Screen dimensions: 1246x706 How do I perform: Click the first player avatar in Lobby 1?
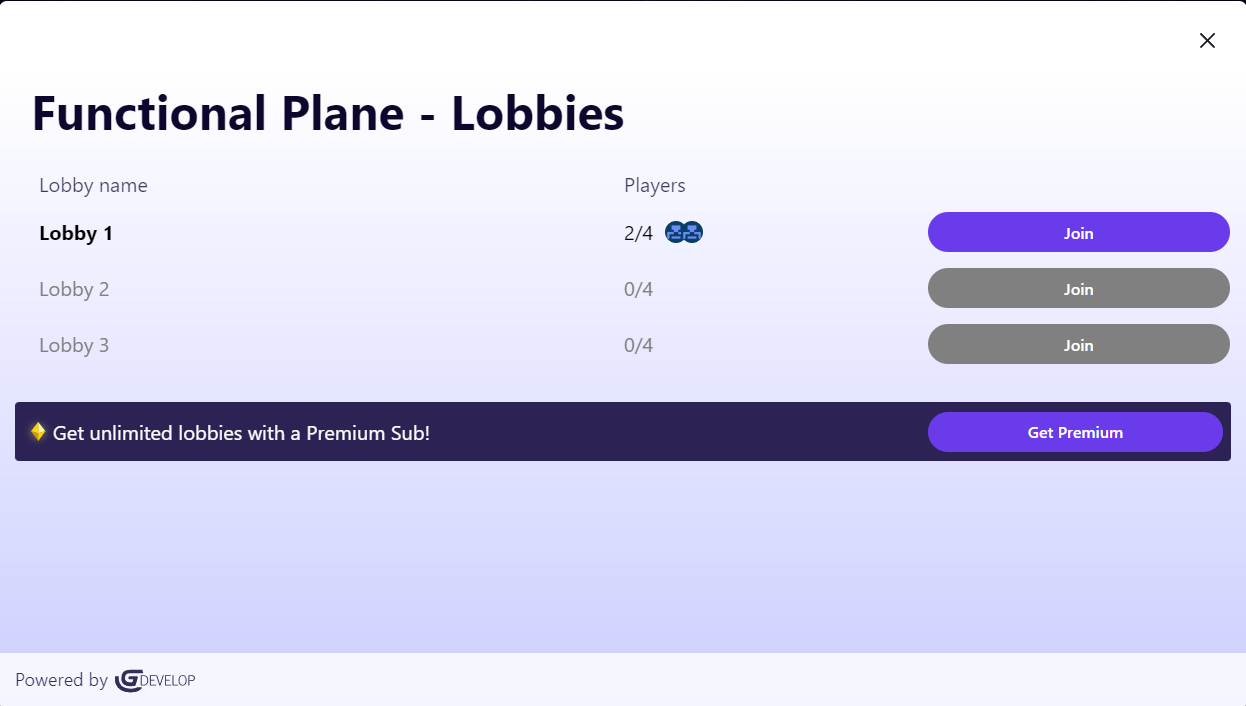(676, 232)
